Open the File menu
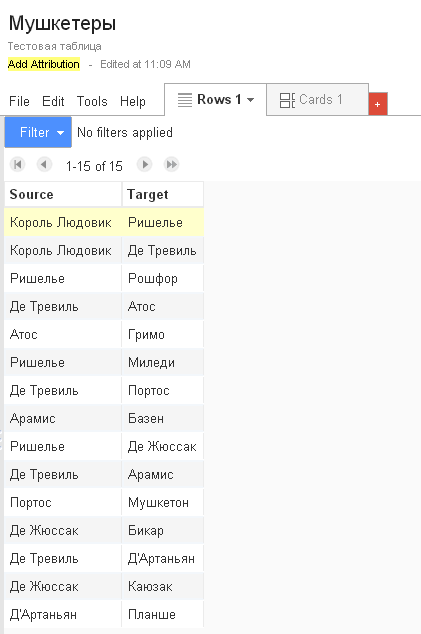The height and width of the screenshot is (634, 421). [19, 101]
